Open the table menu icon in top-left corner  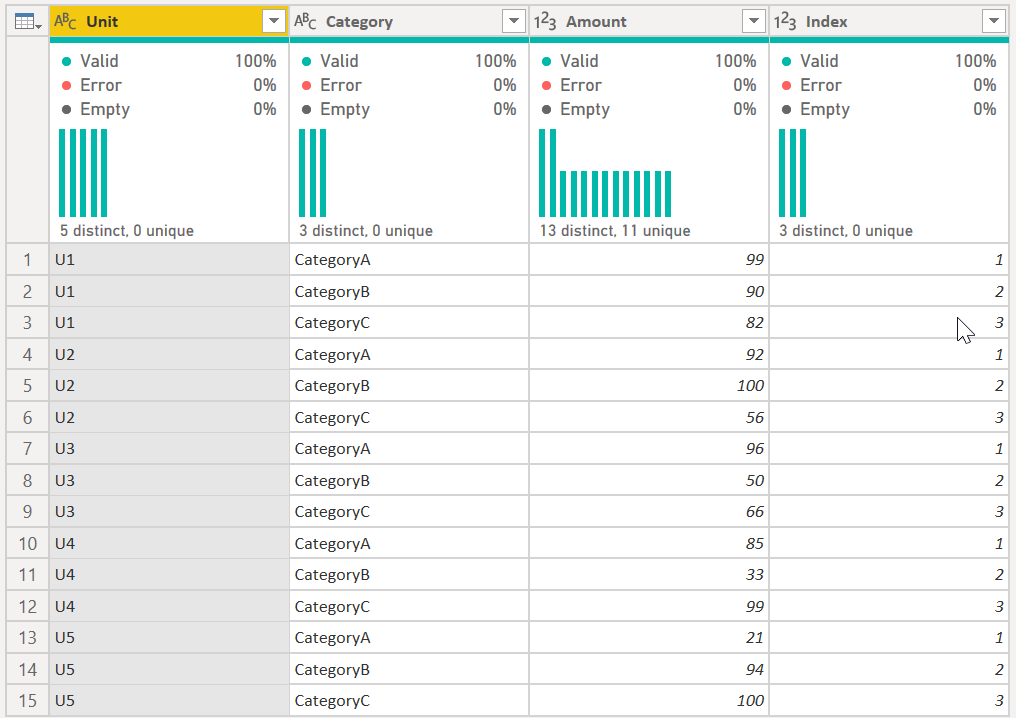coord(28,22)
